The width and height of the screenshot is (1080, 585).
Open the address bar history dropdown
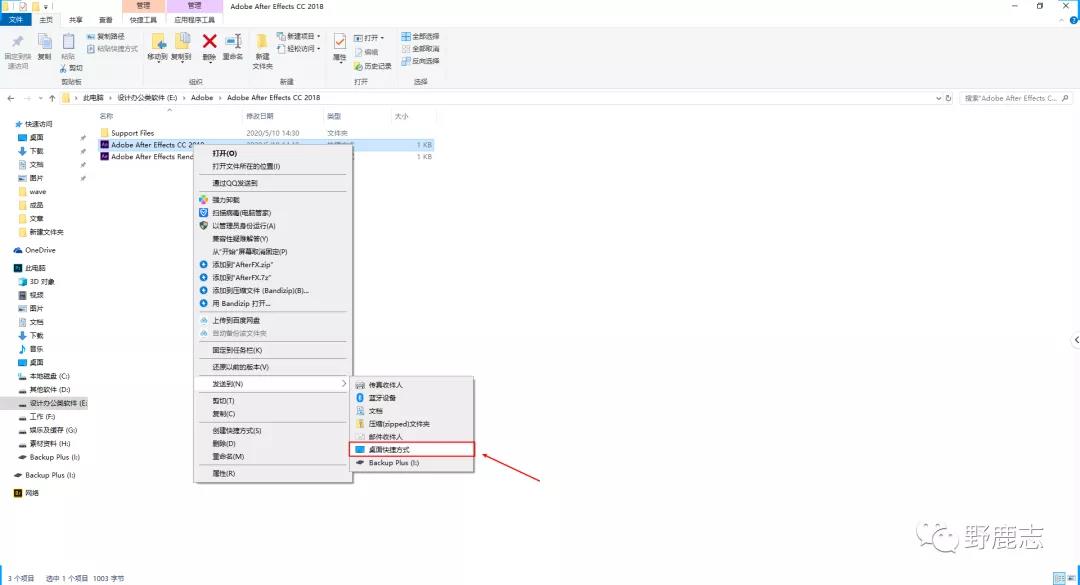[x=938, y=99]
